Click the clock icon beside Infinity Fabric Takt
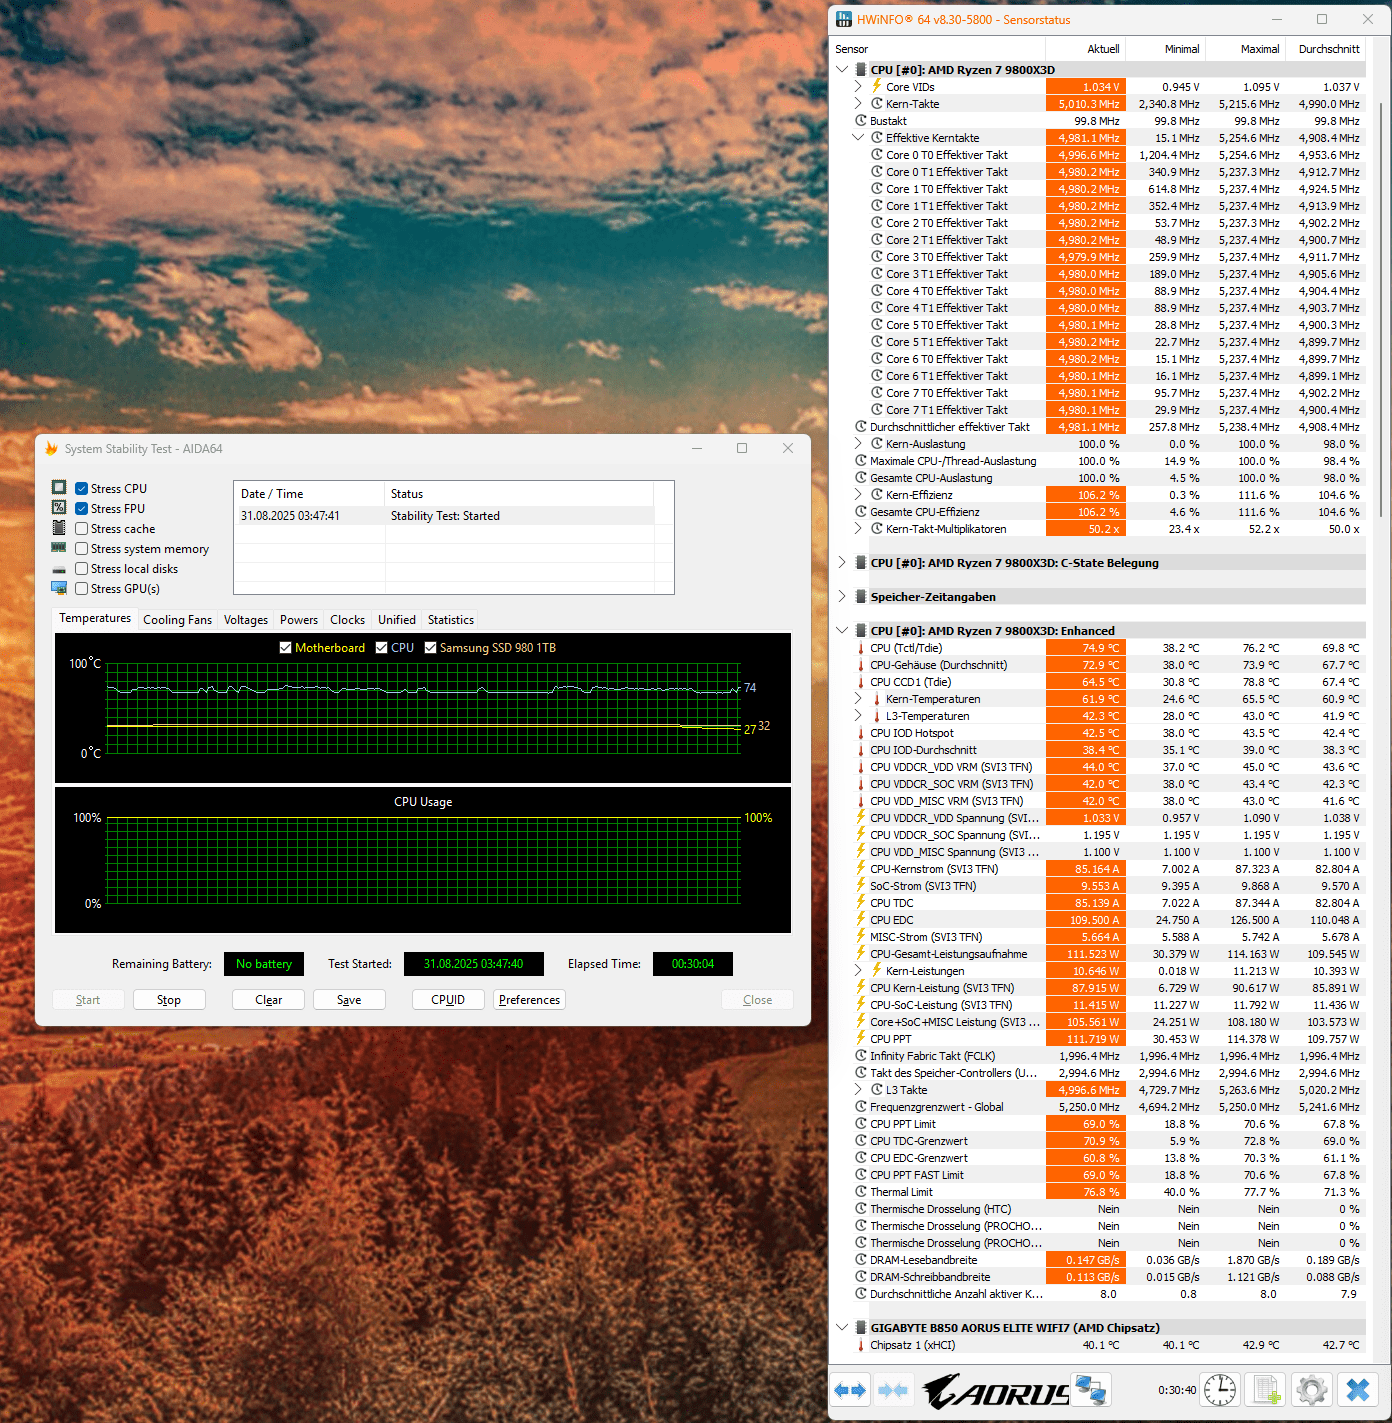 pyautogui.click(x=861, y=1056)
